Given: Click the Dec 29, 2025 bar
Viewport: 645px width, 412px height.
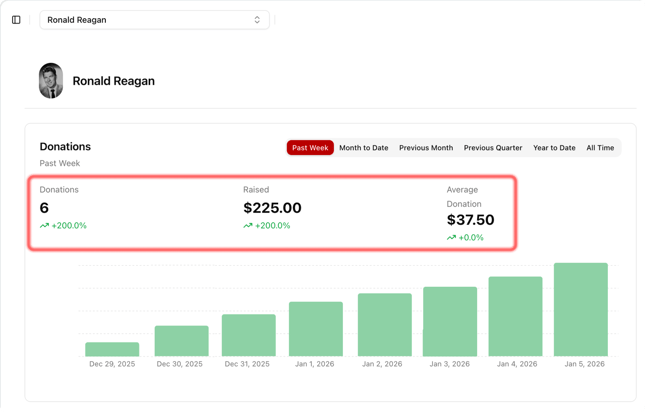Looking at the screenshot, I should 112,349.
